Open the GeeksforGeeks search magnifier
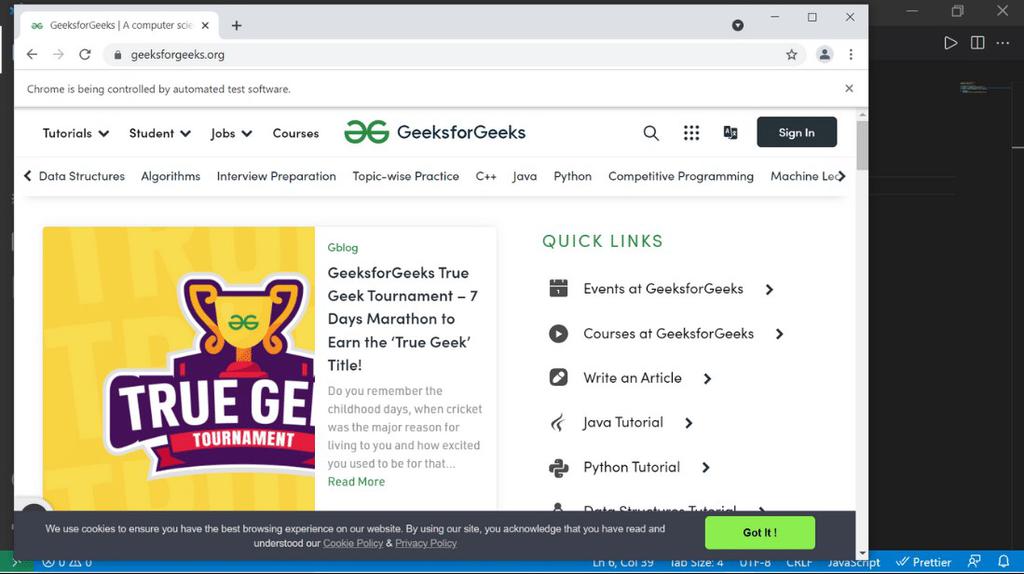The image size is (1024, 574). [651, 133]
